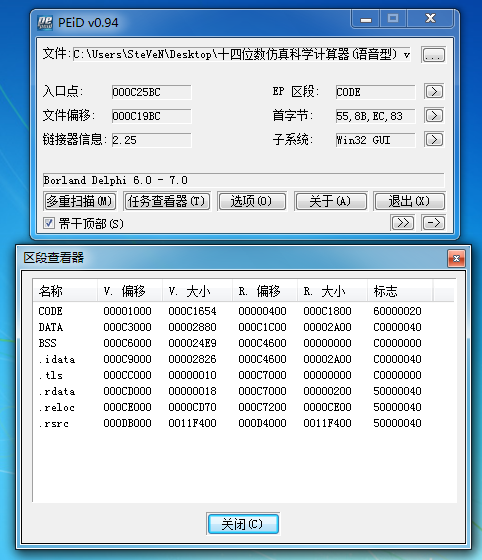
Task: Click the exit (退出) button
Action: 409,201
